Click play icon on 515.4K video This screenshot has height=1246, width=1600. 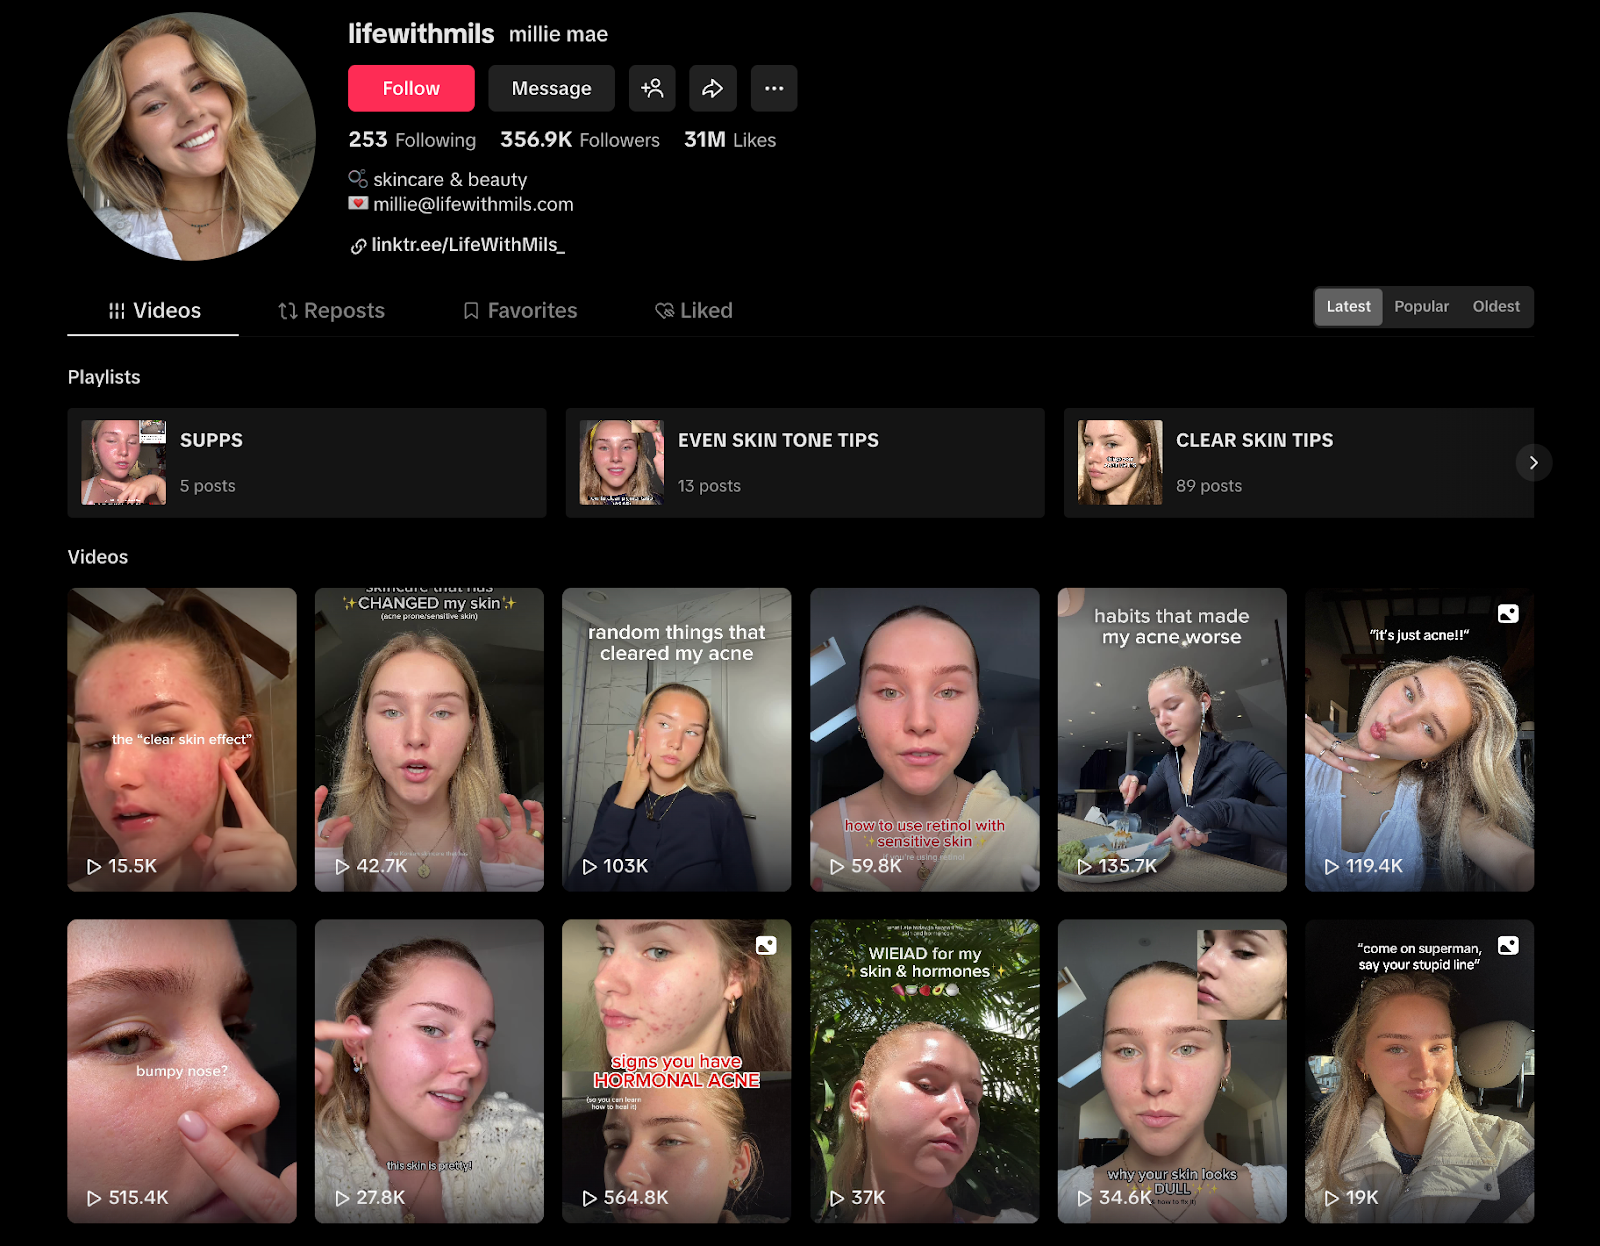coord(94,1197)
